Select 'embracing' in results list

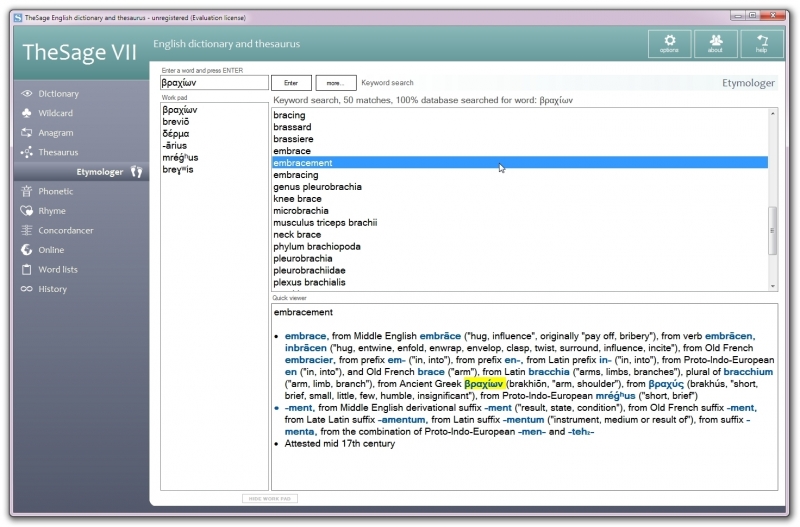519,174
